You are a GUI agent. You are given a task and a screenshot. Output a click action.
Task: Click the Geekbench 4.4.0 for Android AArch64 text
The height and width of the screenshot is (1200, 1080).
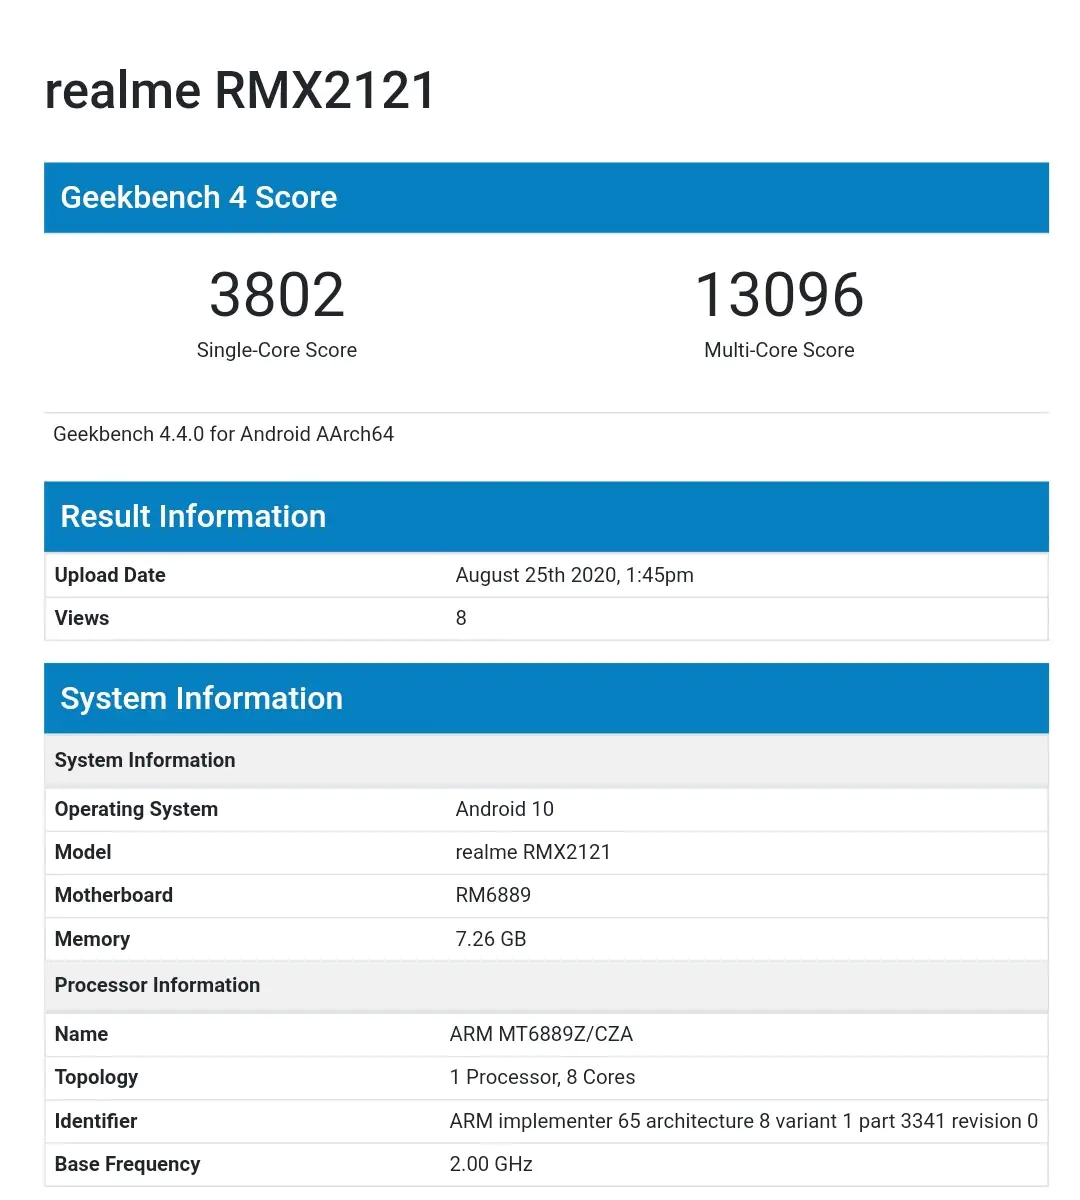coord(223,434)
